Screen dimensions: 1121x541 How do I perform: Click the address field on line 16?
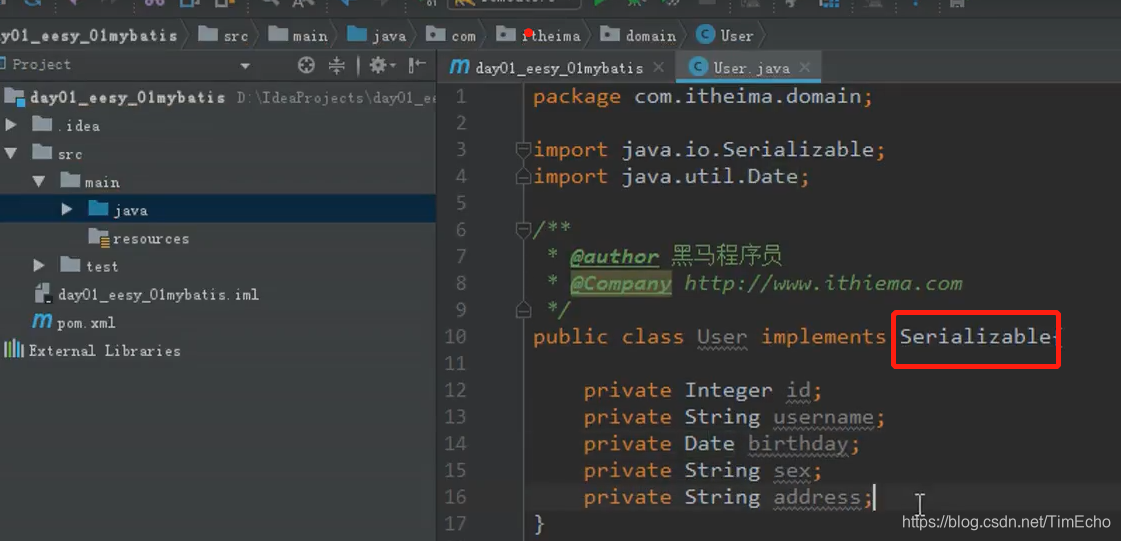816,497
